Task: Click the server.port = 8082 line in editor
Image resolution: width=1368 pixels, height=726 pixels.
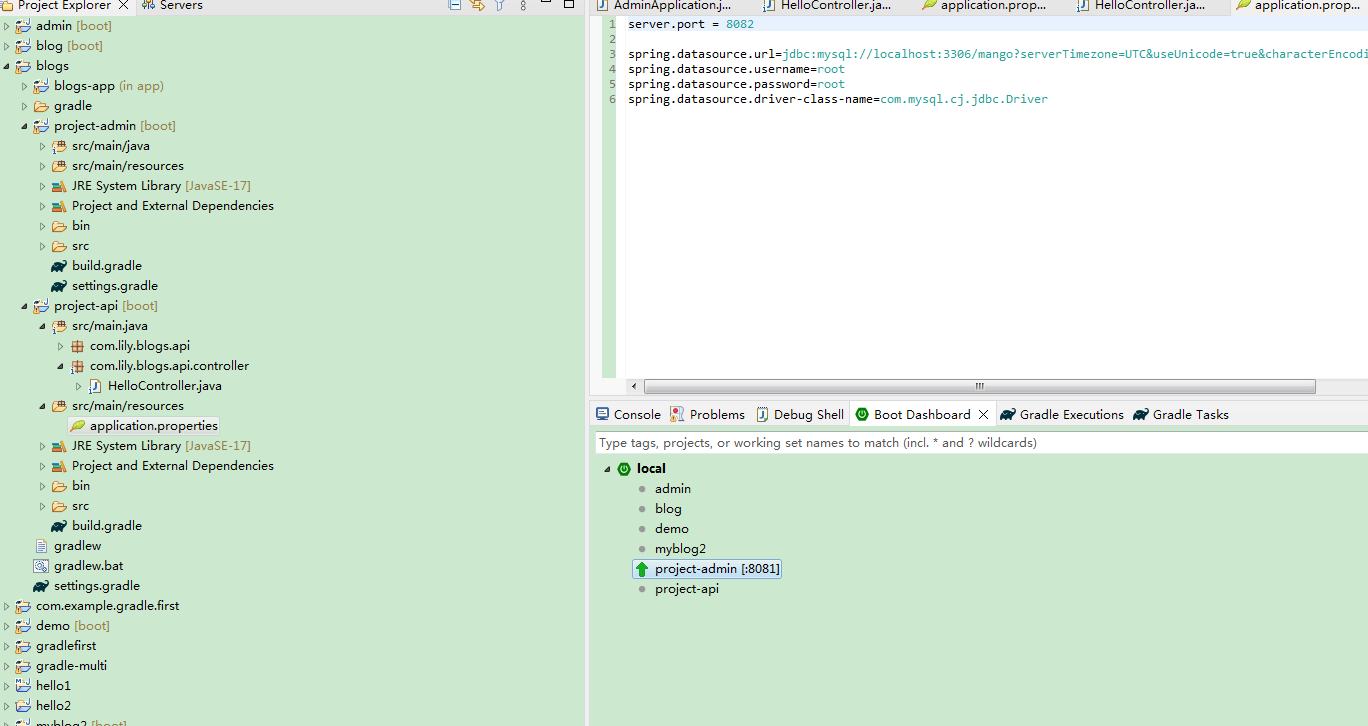Action: 691,24
